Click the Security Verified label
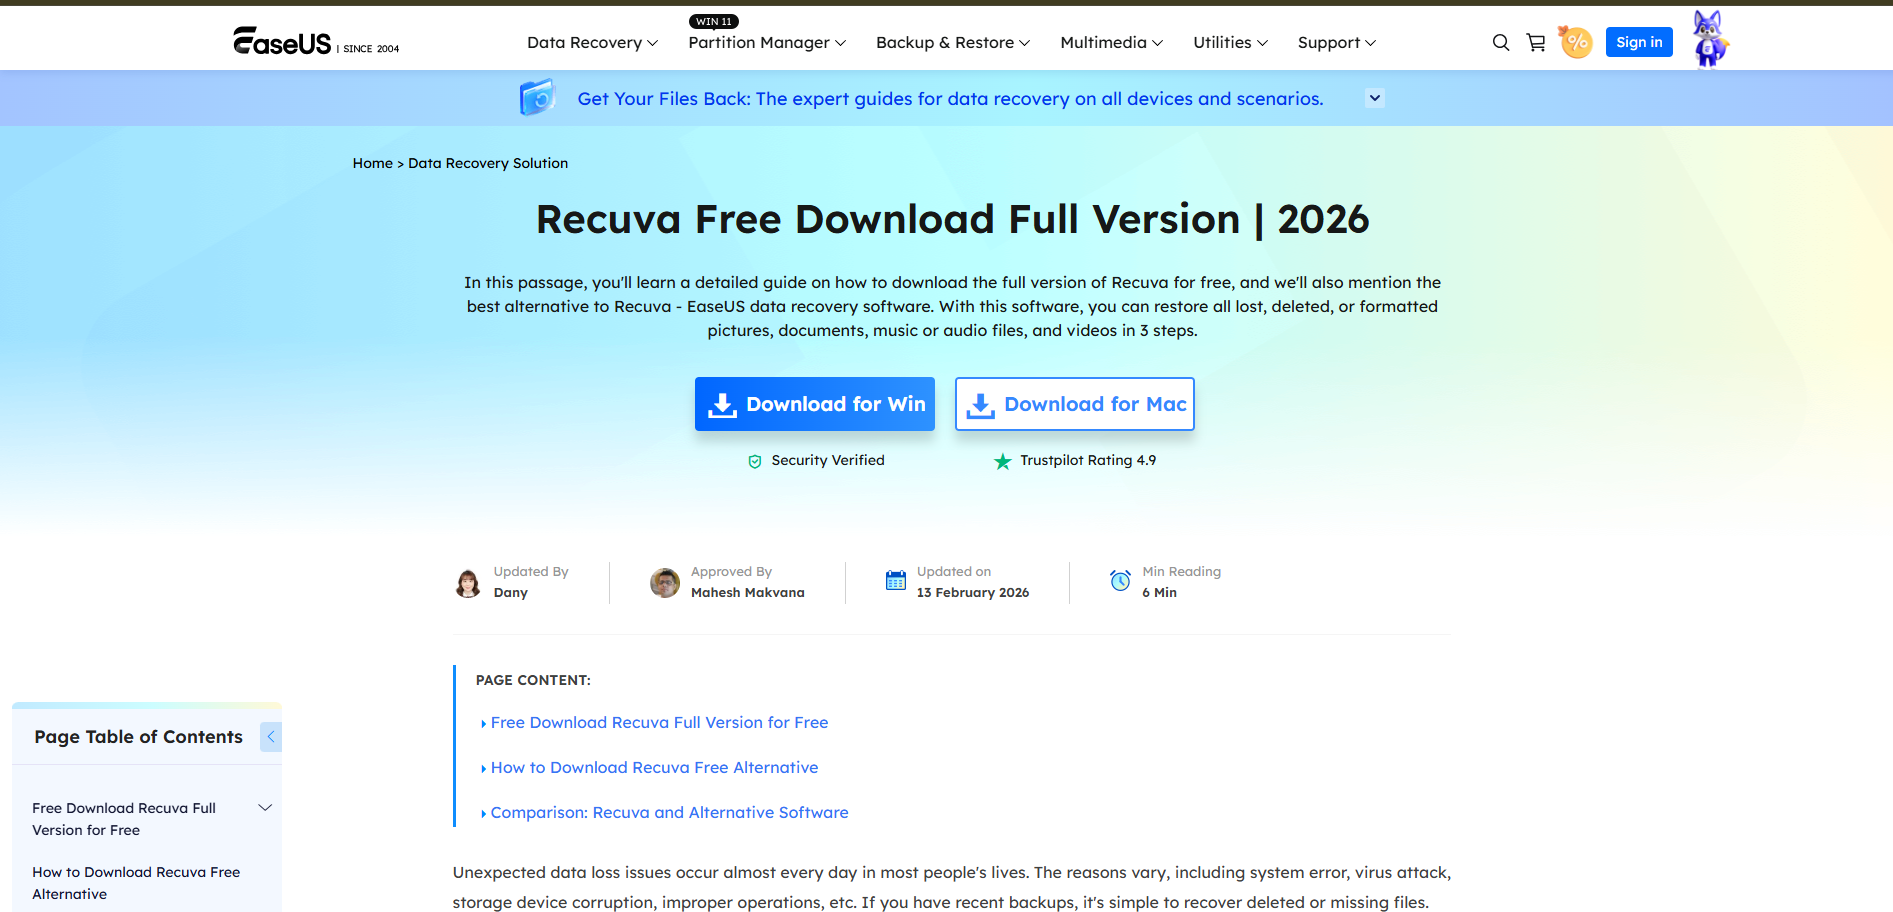This screenshot has width=1893, height=912. (828, 460)
